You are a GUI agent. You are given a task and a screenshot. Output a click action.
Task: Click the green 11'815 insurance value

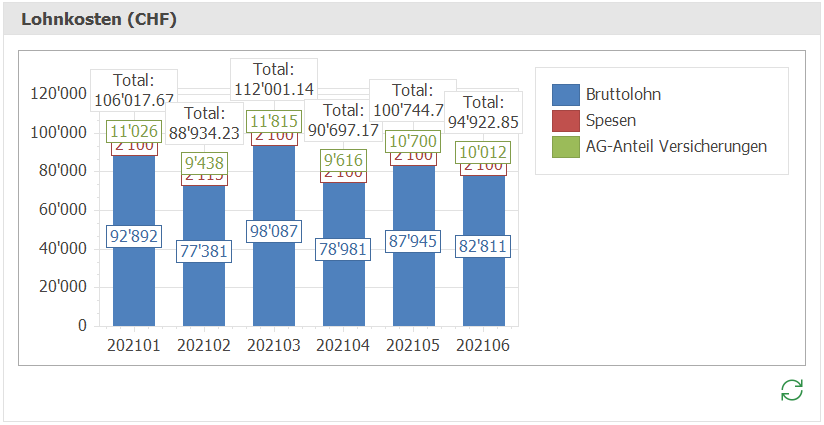(x=274, y=121)
